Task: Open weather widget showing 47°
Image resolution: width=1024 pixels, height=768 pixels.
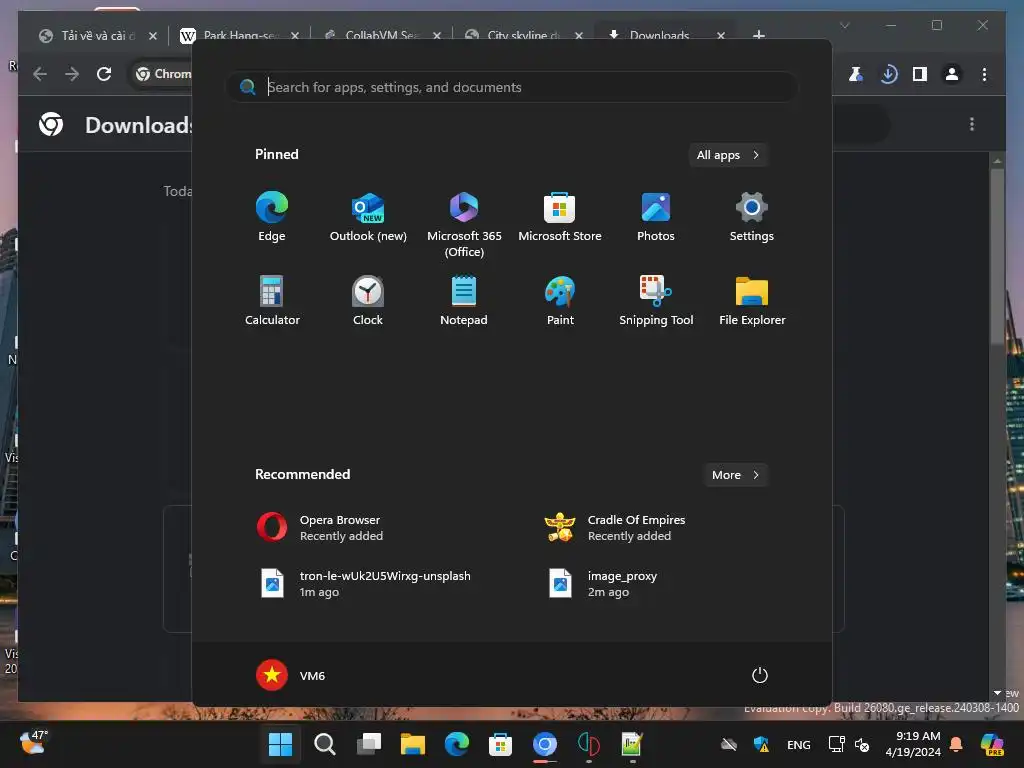Action: point(34,743)
